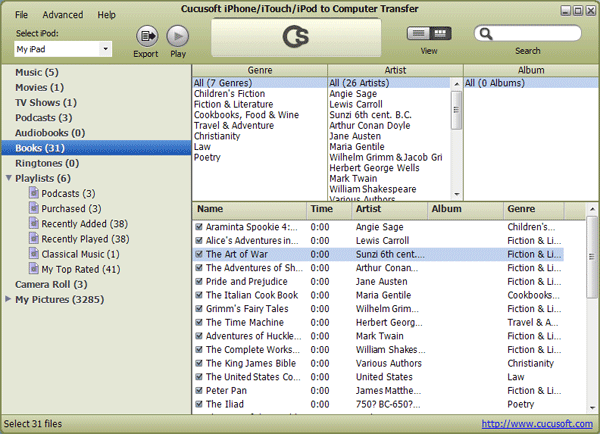
Task: Sort by Time column header
Action: click(x=329, y=209)
